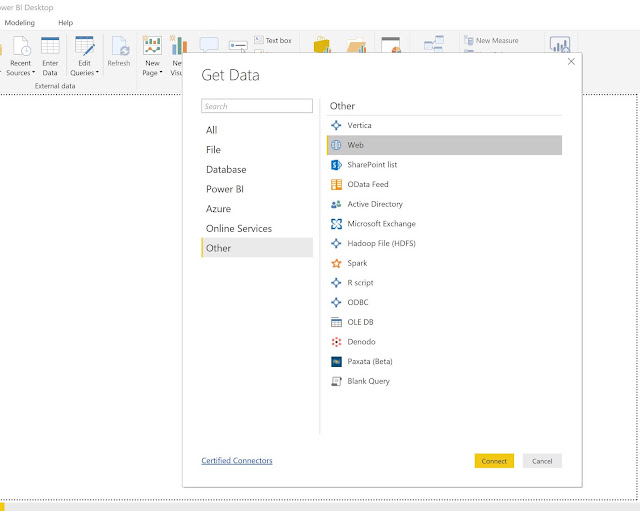This screenshot has width=640, height=511.
Task: Click the Cancel button
Action: (542, 461)
